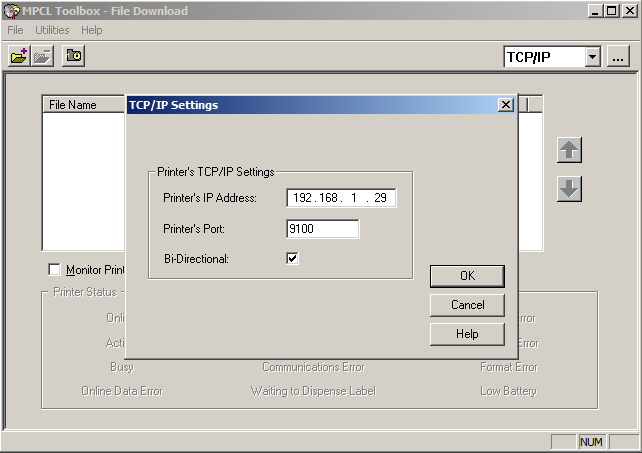The height and width of the screenshot is (453, 642).
Task: Enable the Monitor Printer checkbox
Action: [x=54, y=270]
